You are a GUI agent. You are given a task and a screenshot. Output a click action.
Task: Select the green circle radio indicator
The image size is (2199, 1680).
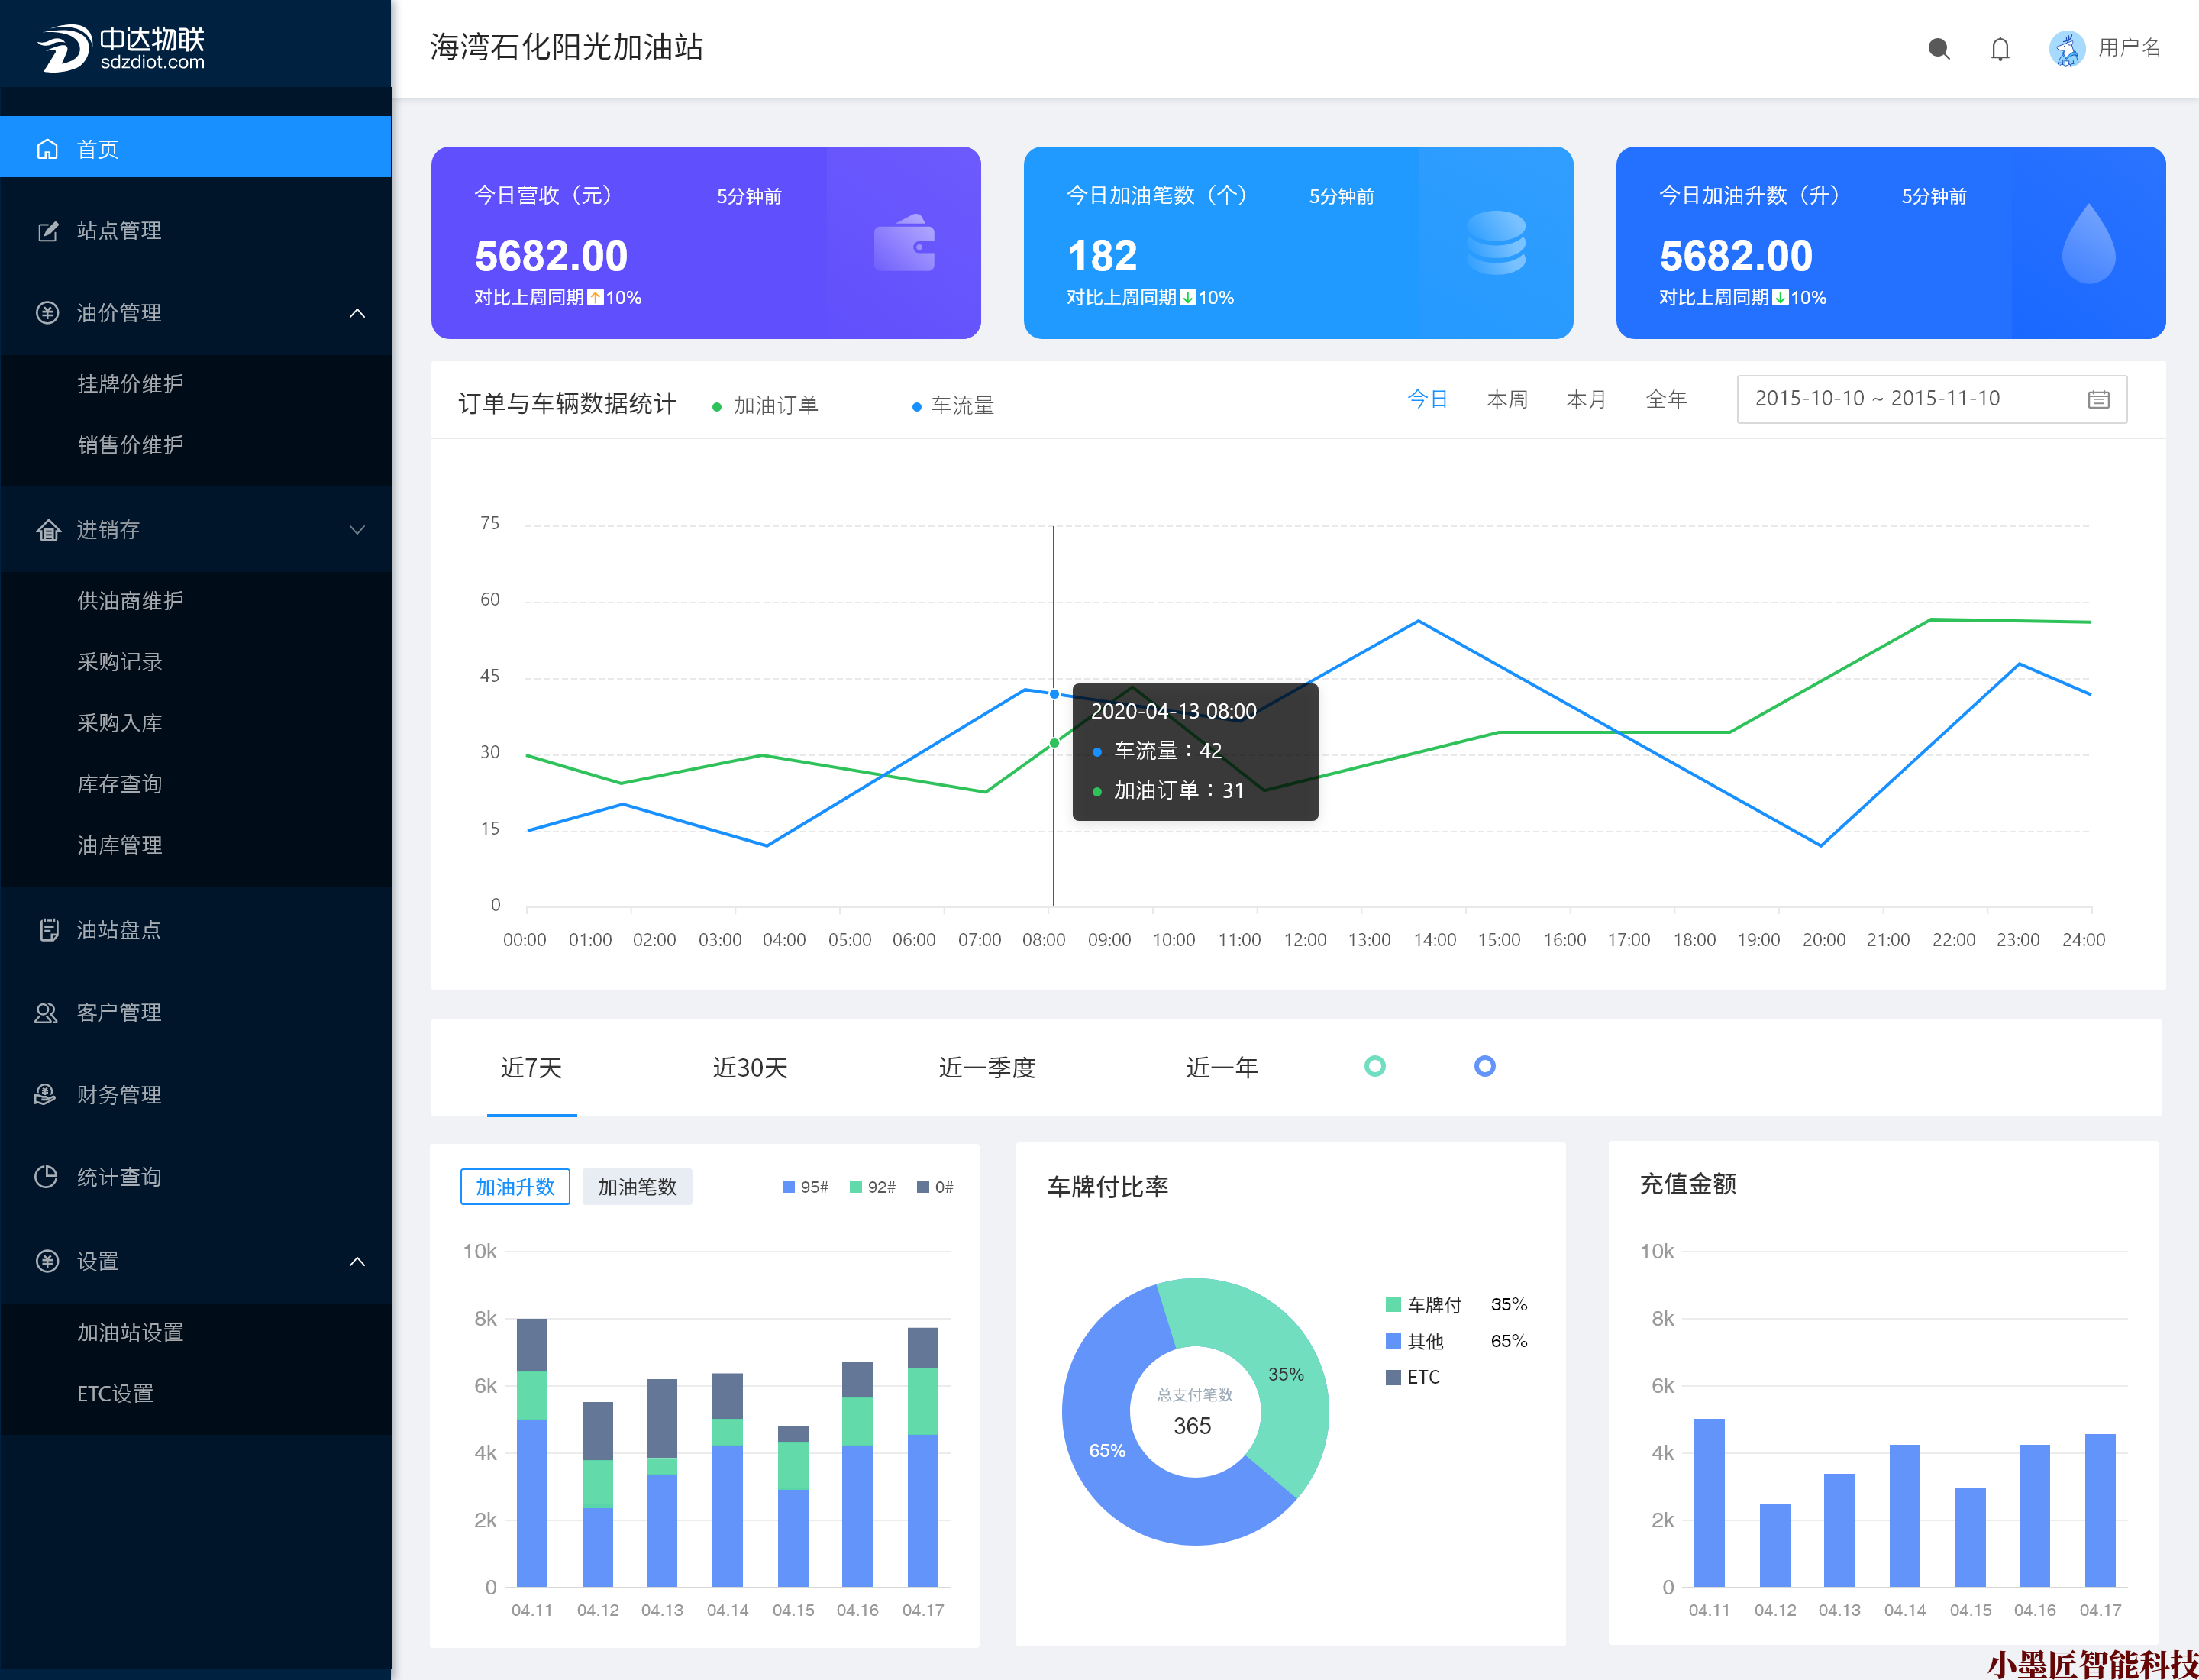pos(1374,1066)
